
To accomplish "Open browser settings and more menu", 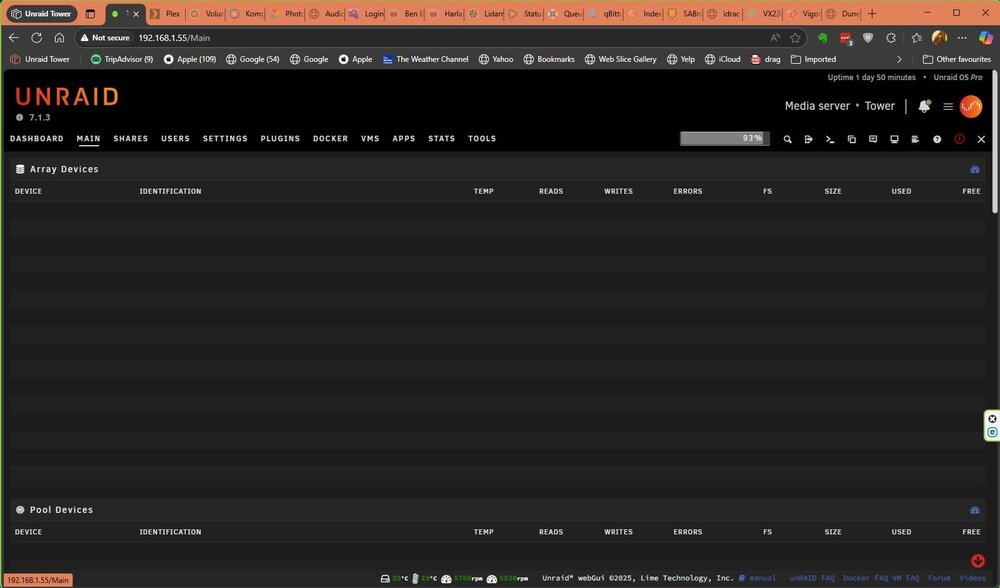I will click(962, 38).
